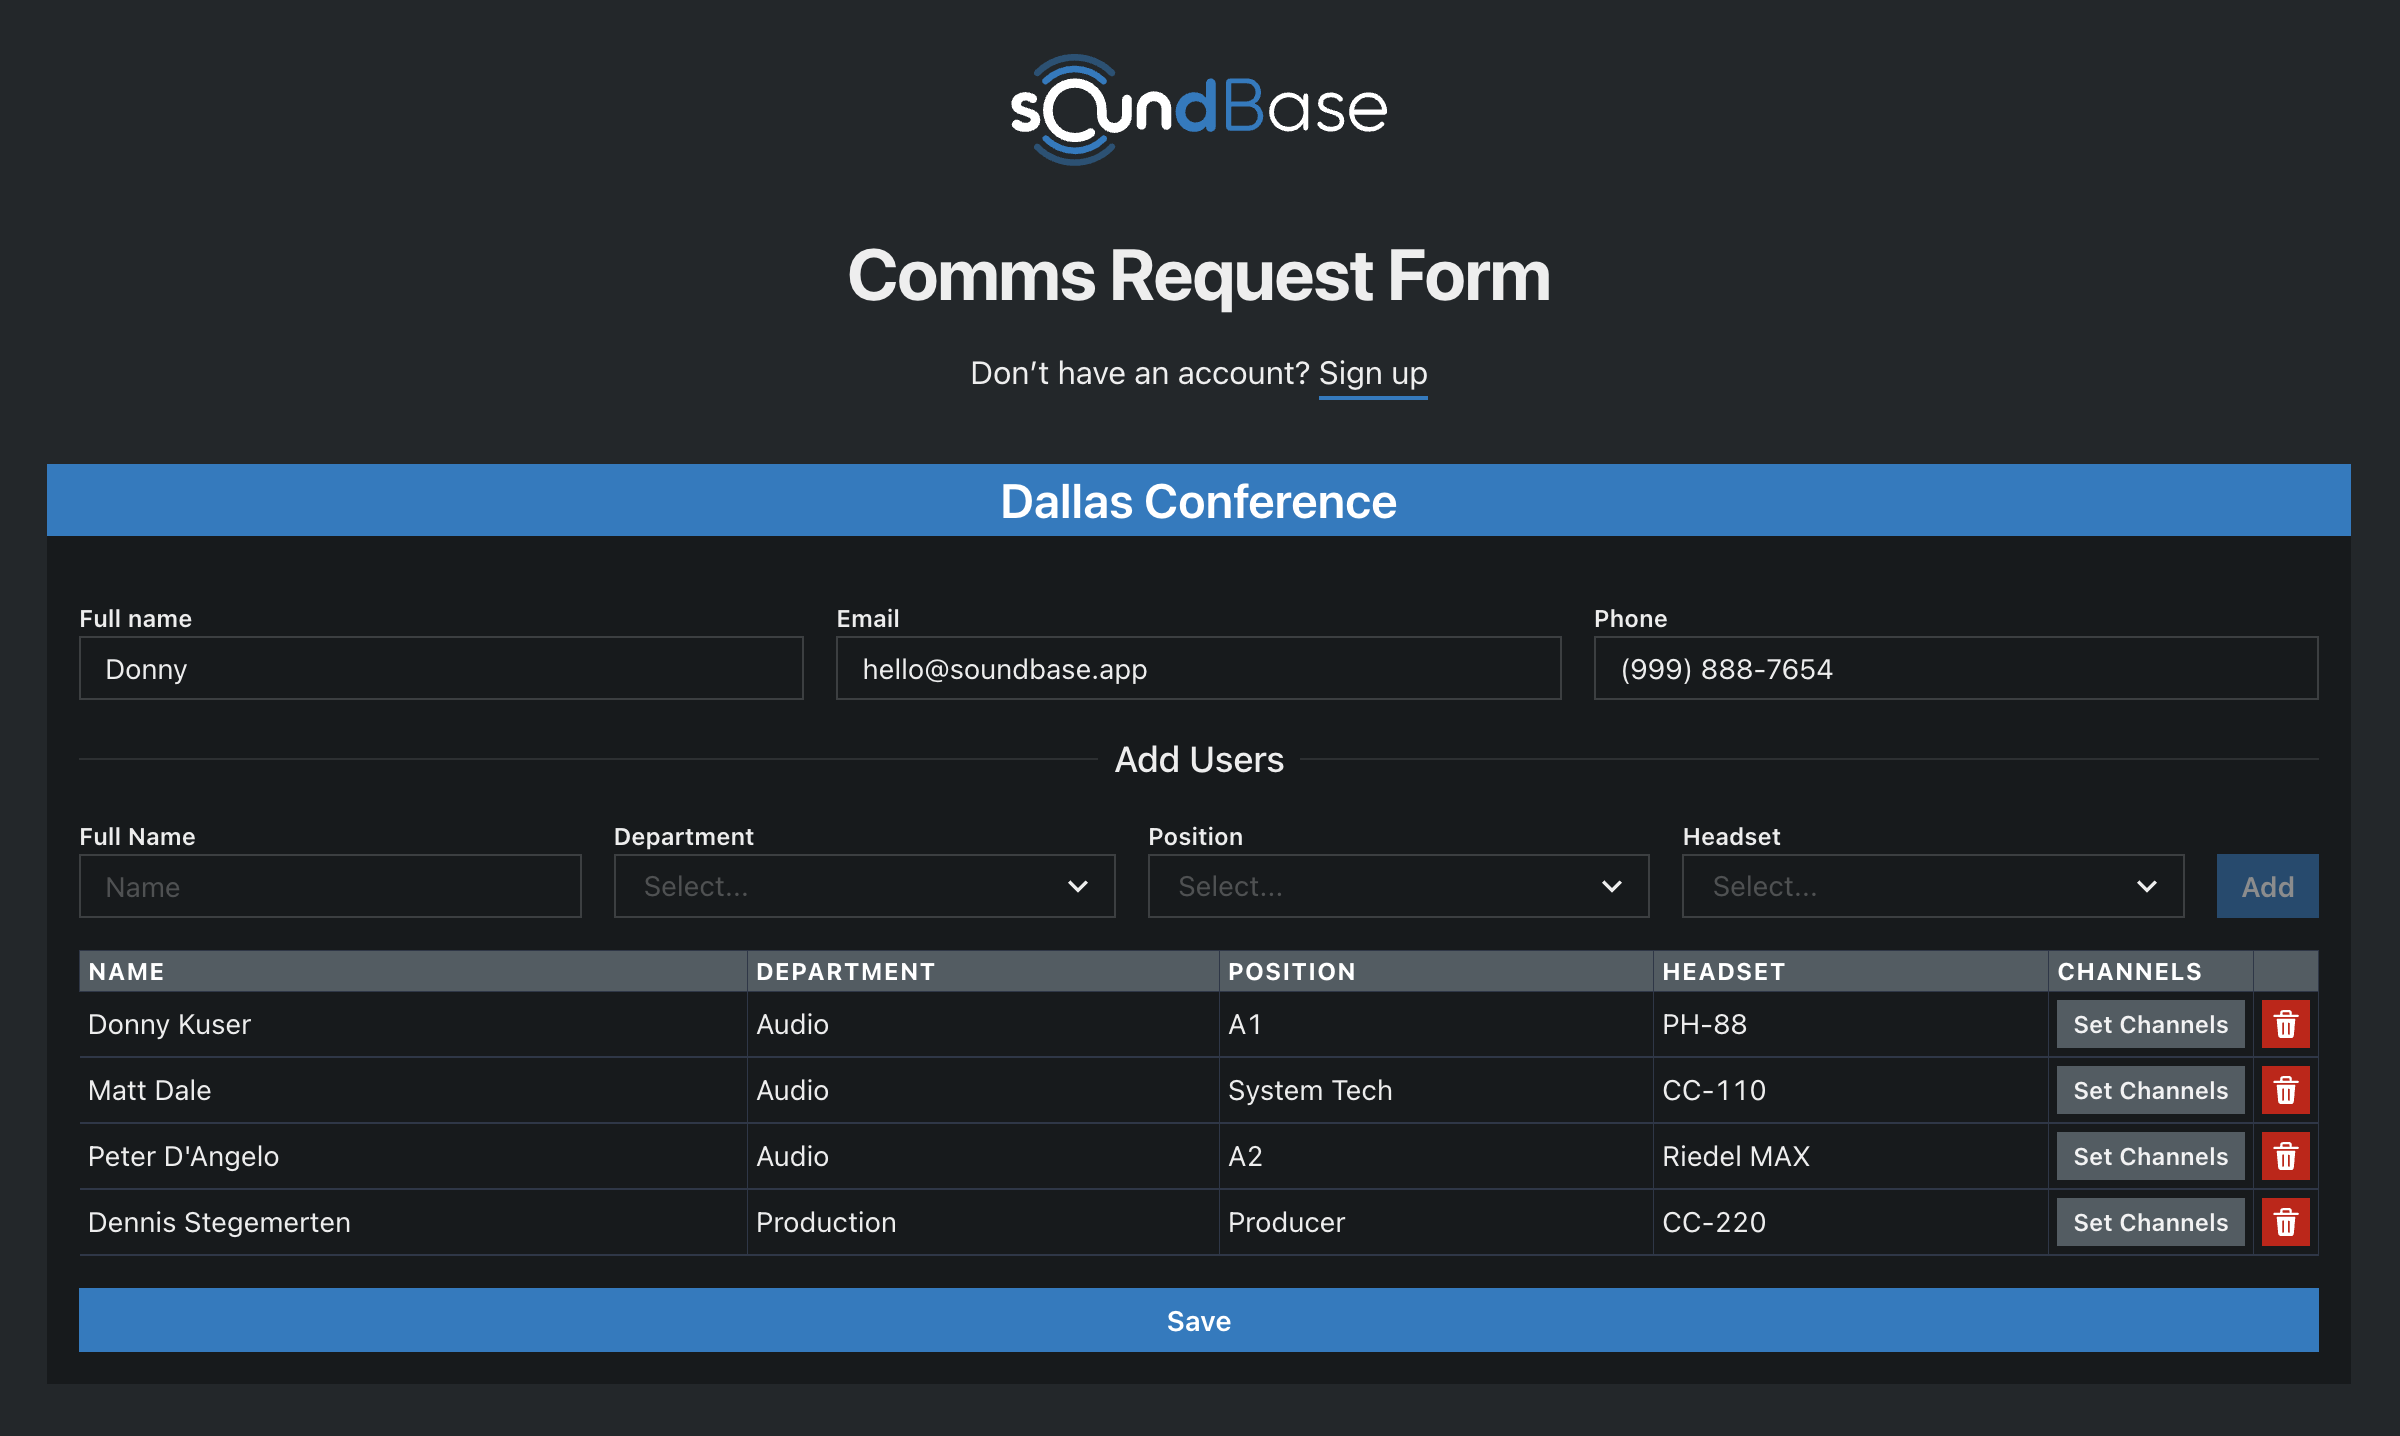The width and height of the screenshot is (2400, 1436).
Task: Click trash icon for Dennis Stegemerten
Action: pos(2285,1222)
